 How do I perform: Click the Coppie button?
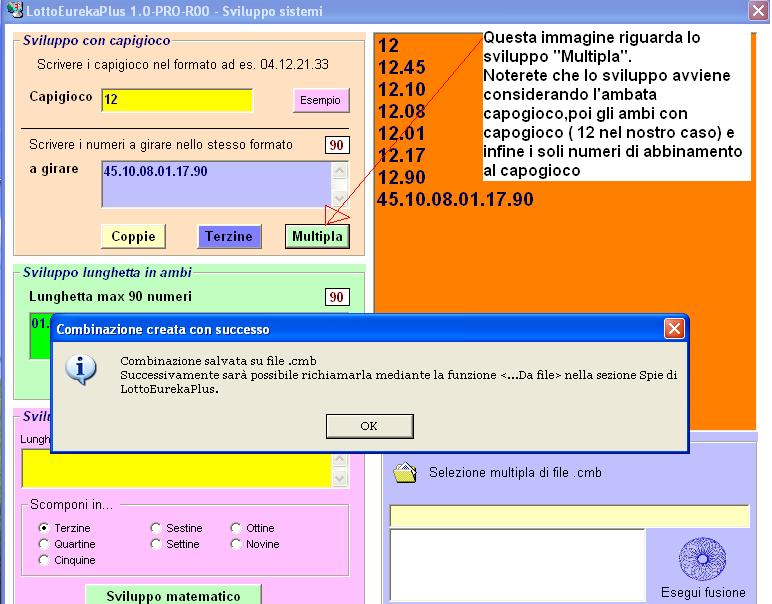click(x=133, y=236)
